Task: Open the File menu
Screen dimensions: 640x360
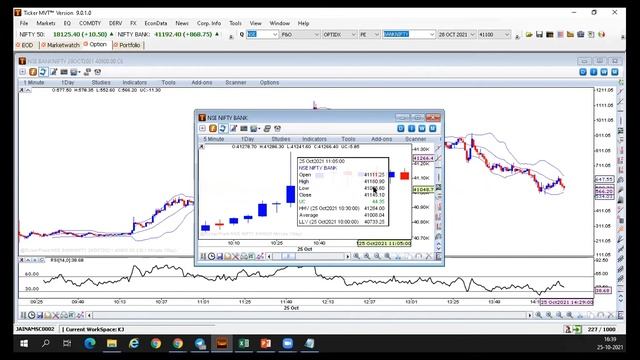Action: (x=24, y=23)
